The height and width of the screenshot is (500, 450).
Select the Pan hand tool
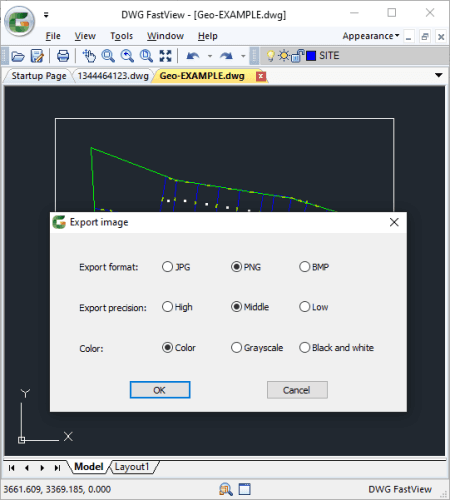coord(89,56)
